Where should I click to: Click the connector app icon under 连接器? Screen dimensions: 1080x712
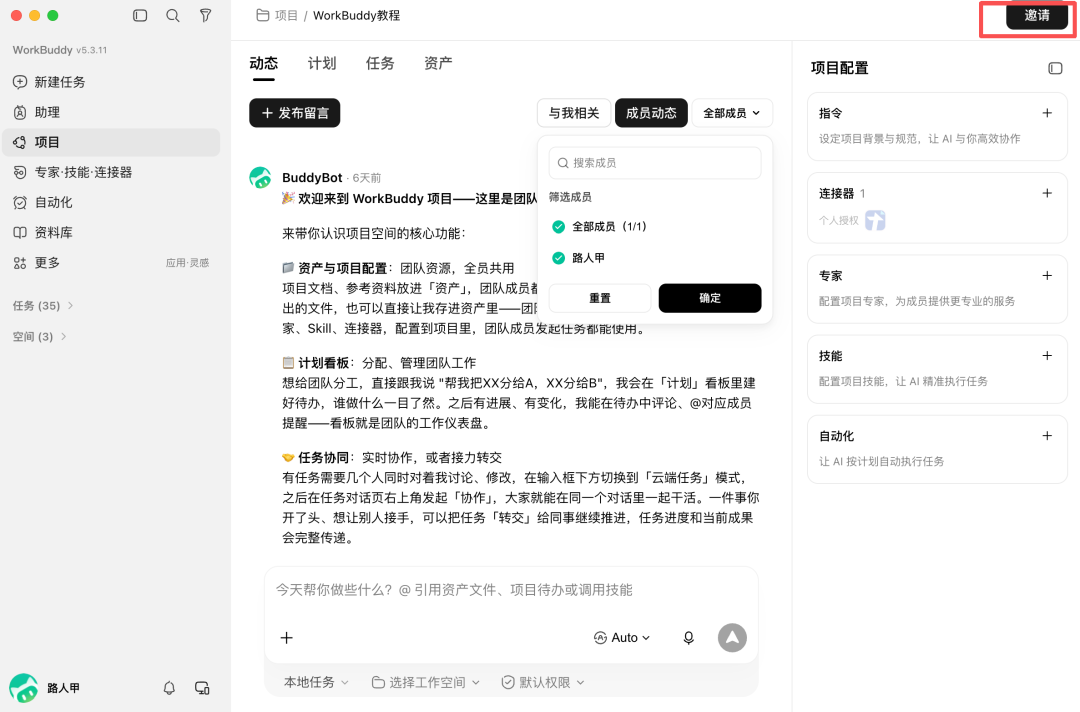point(875,220)
